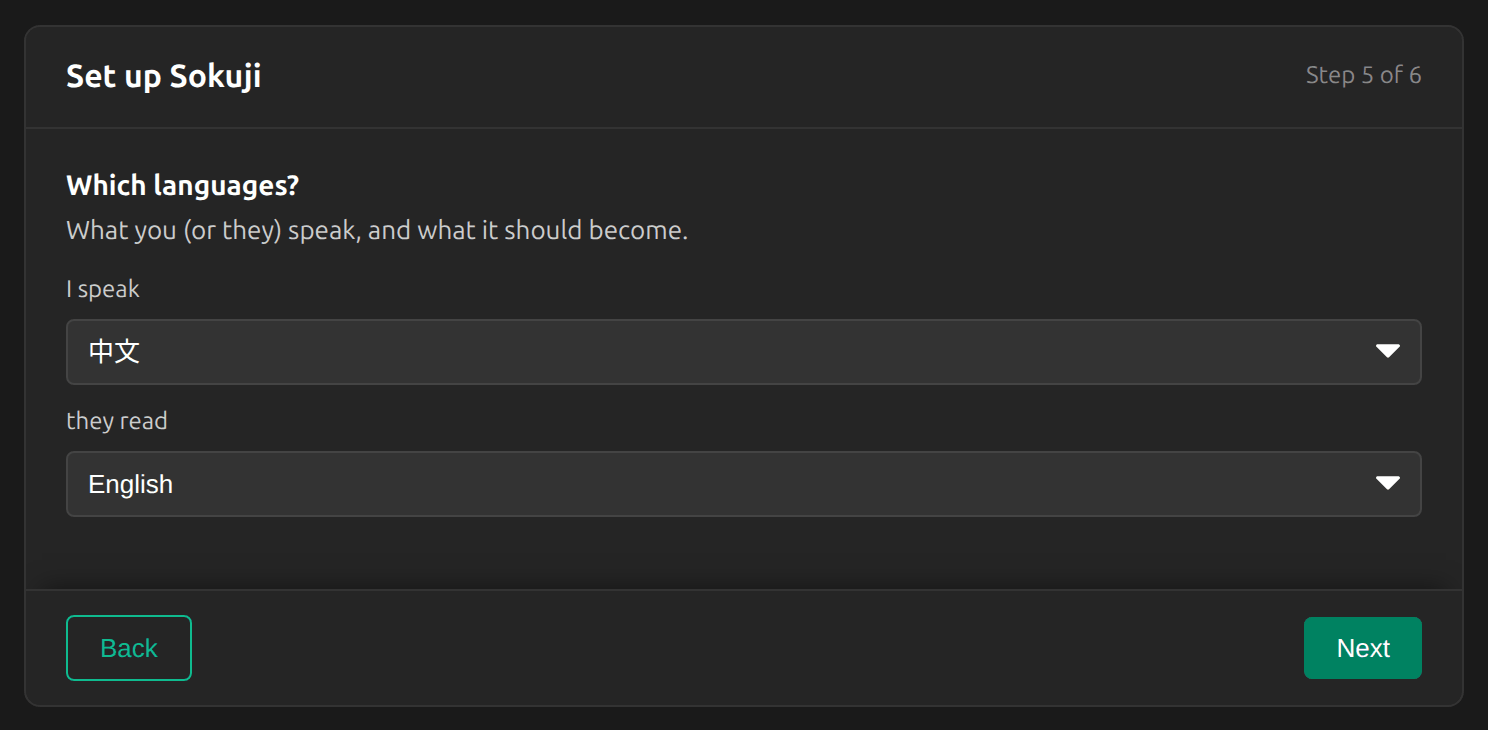Click empty header space between title and step counter
The width and height of the screenshot is (1488, 730).
(780, 76)
